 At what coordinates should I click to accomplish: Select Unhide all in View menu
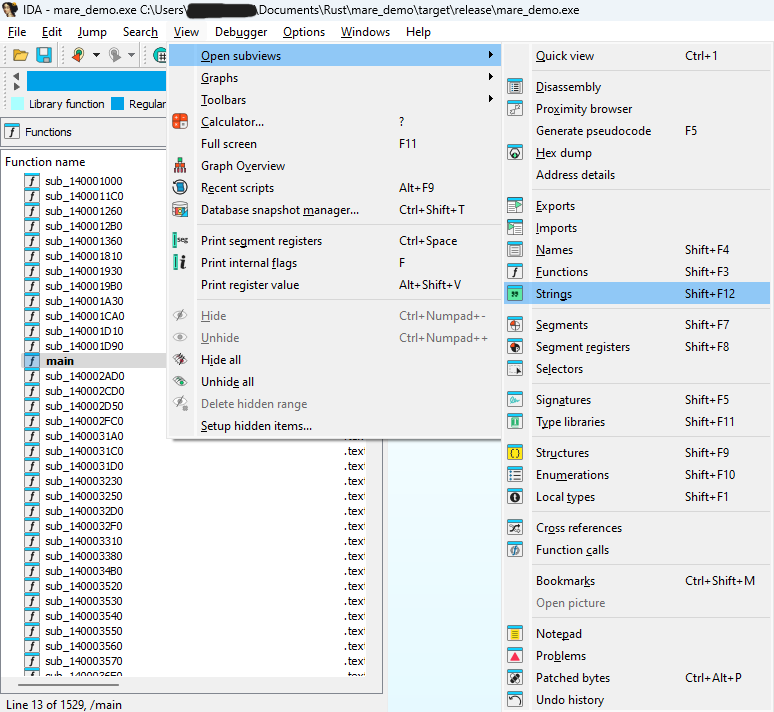pyautogui.click(x=227, y=382)
